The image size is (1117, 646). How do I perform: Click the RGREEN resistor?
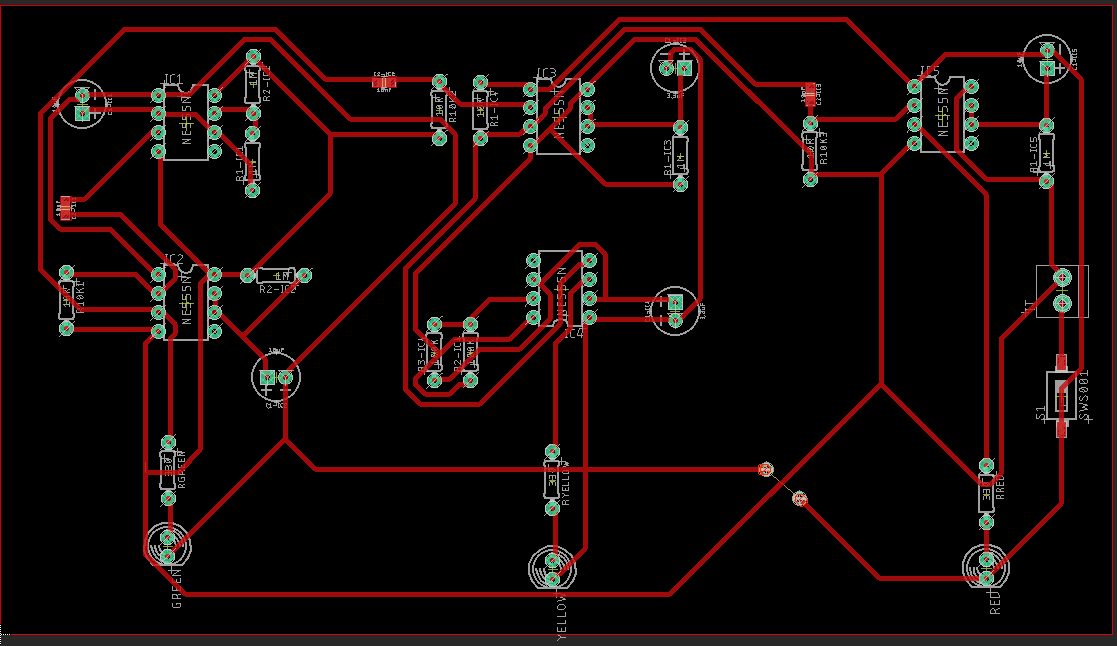pos(167,469)
